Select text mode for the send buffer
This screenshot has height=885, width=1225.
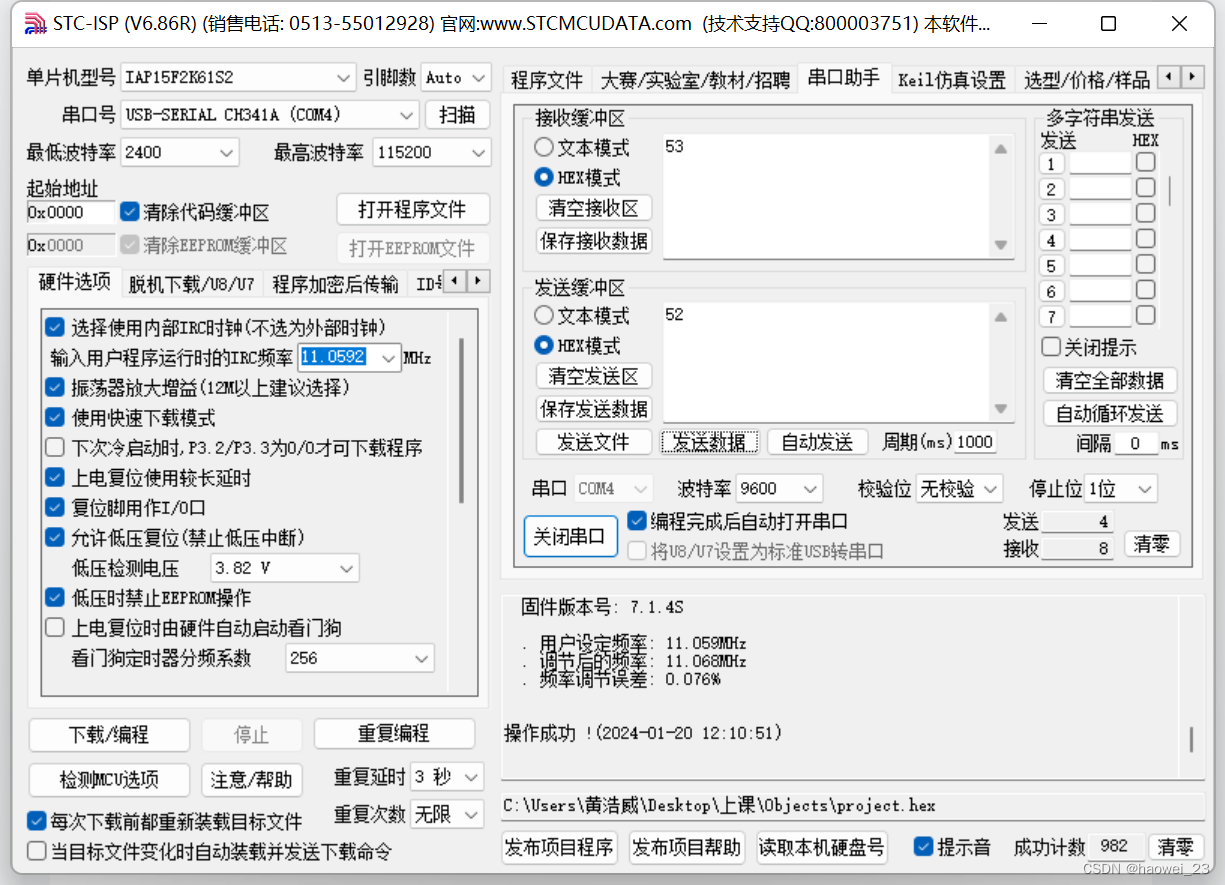click(544, 315)
